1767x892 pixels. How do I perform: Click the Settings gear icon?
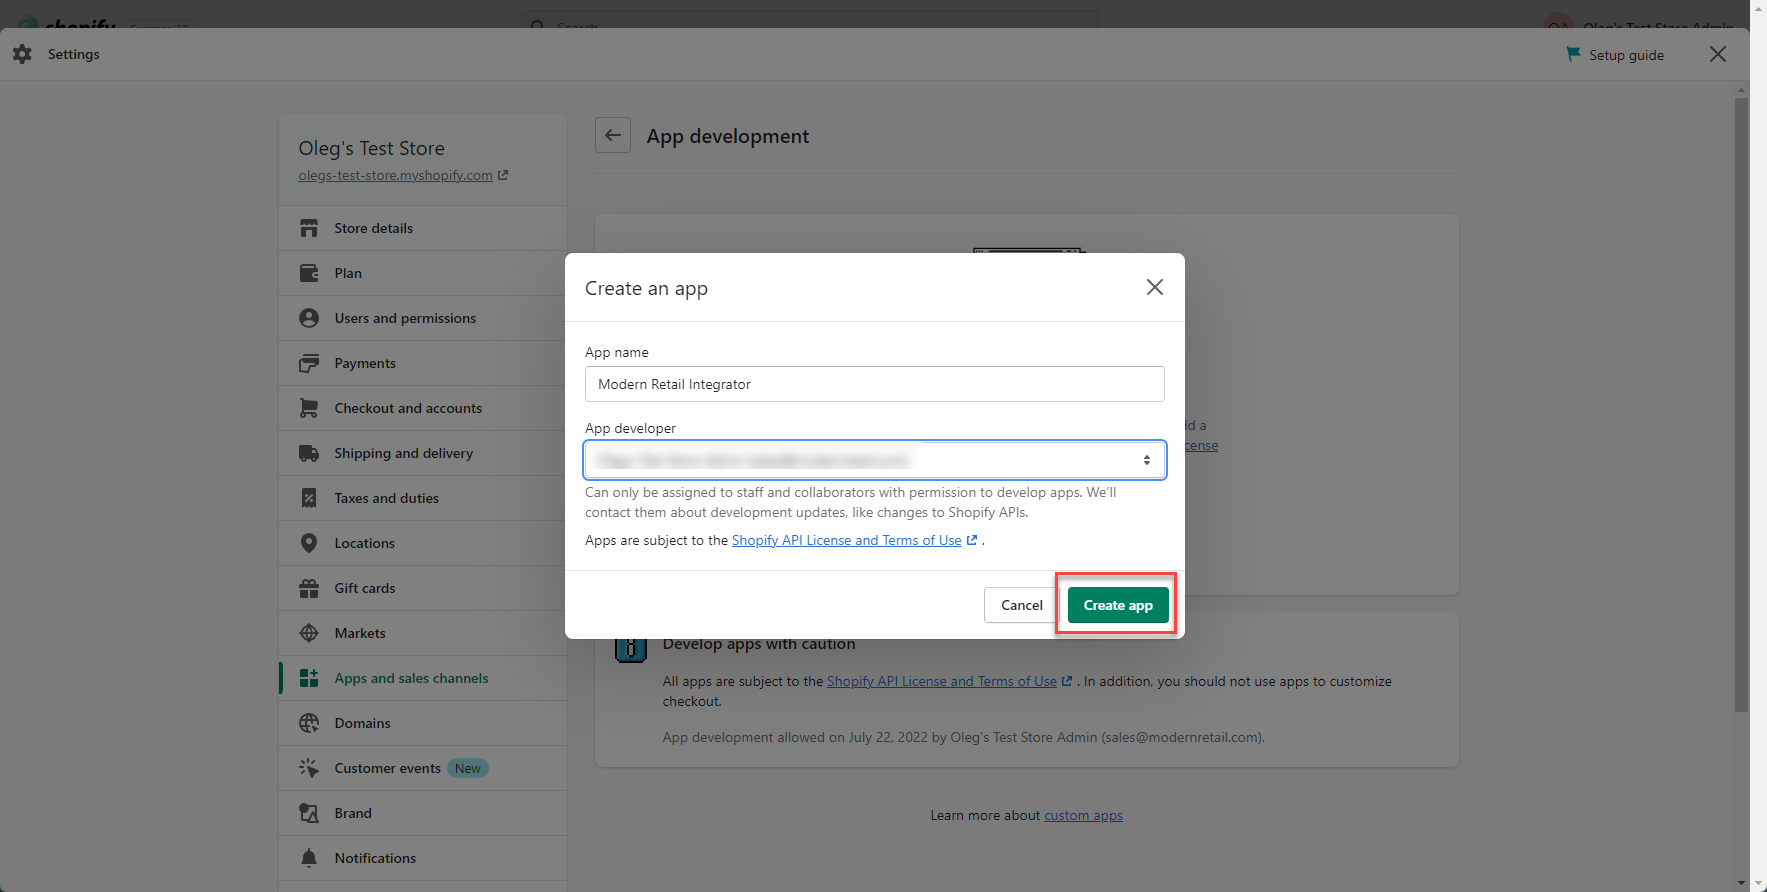tap(22, 54)
